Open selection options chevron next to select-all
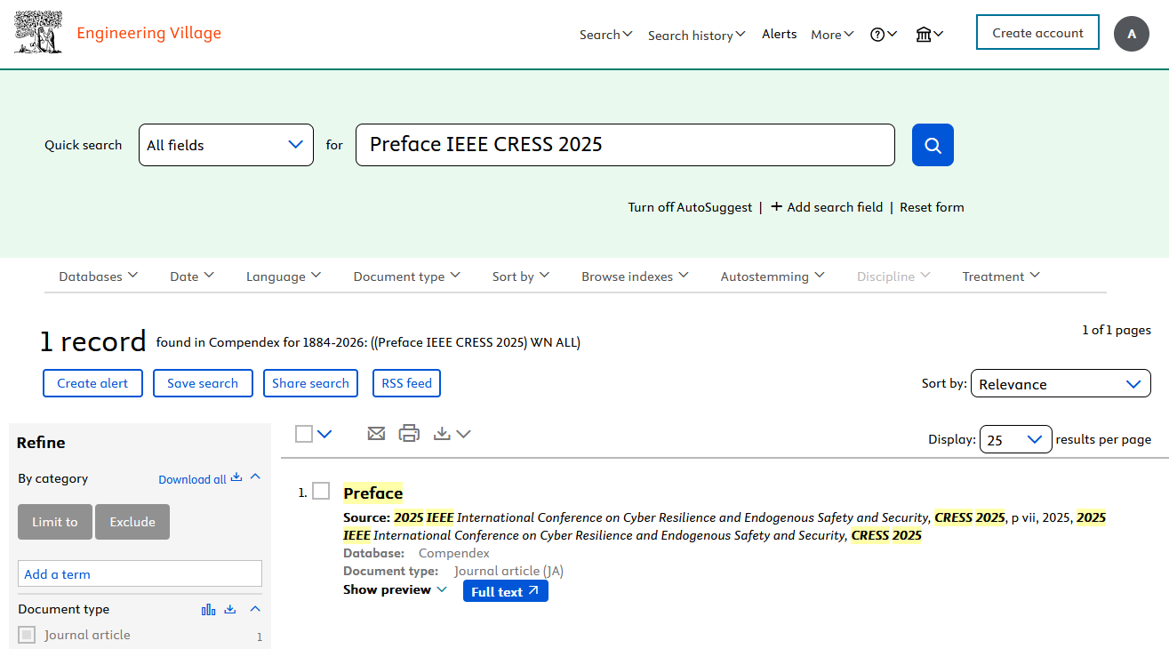 click(x=324, y=434)
